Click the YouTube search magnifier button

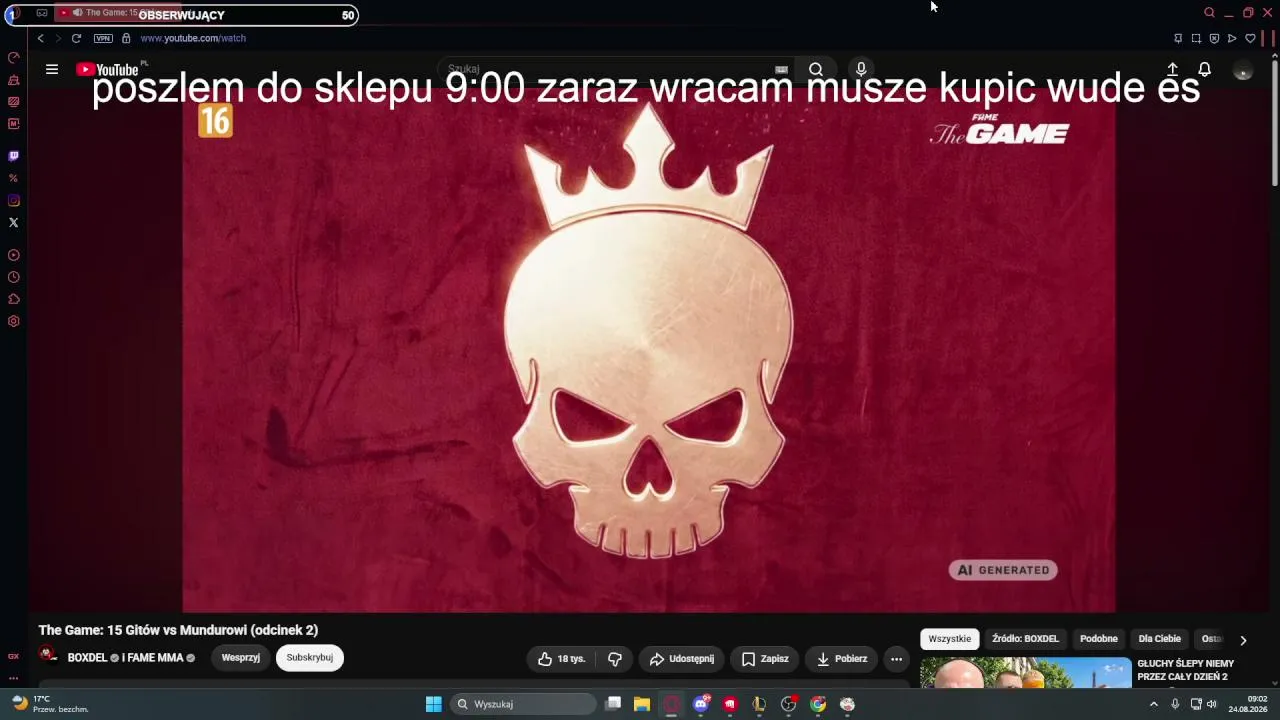pyautogui.click(x=816, y=69)
